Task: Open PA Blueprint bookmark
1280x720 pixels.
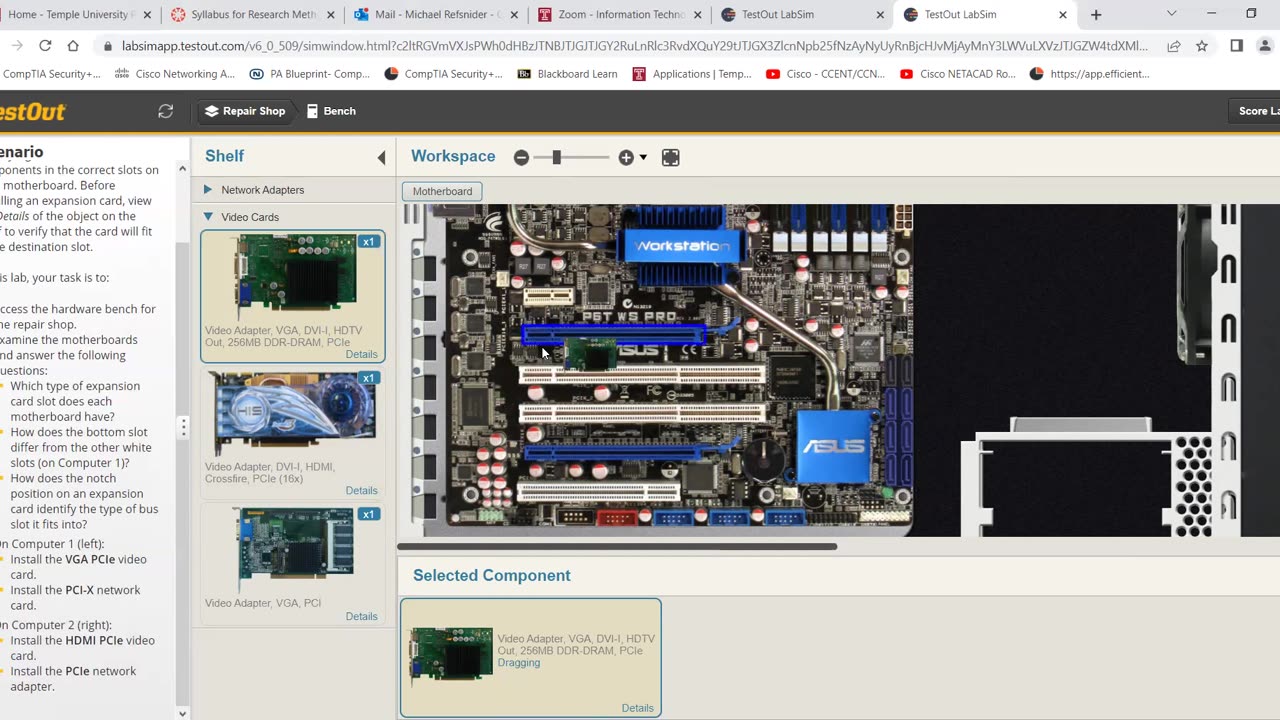Action: coord(310,74)
